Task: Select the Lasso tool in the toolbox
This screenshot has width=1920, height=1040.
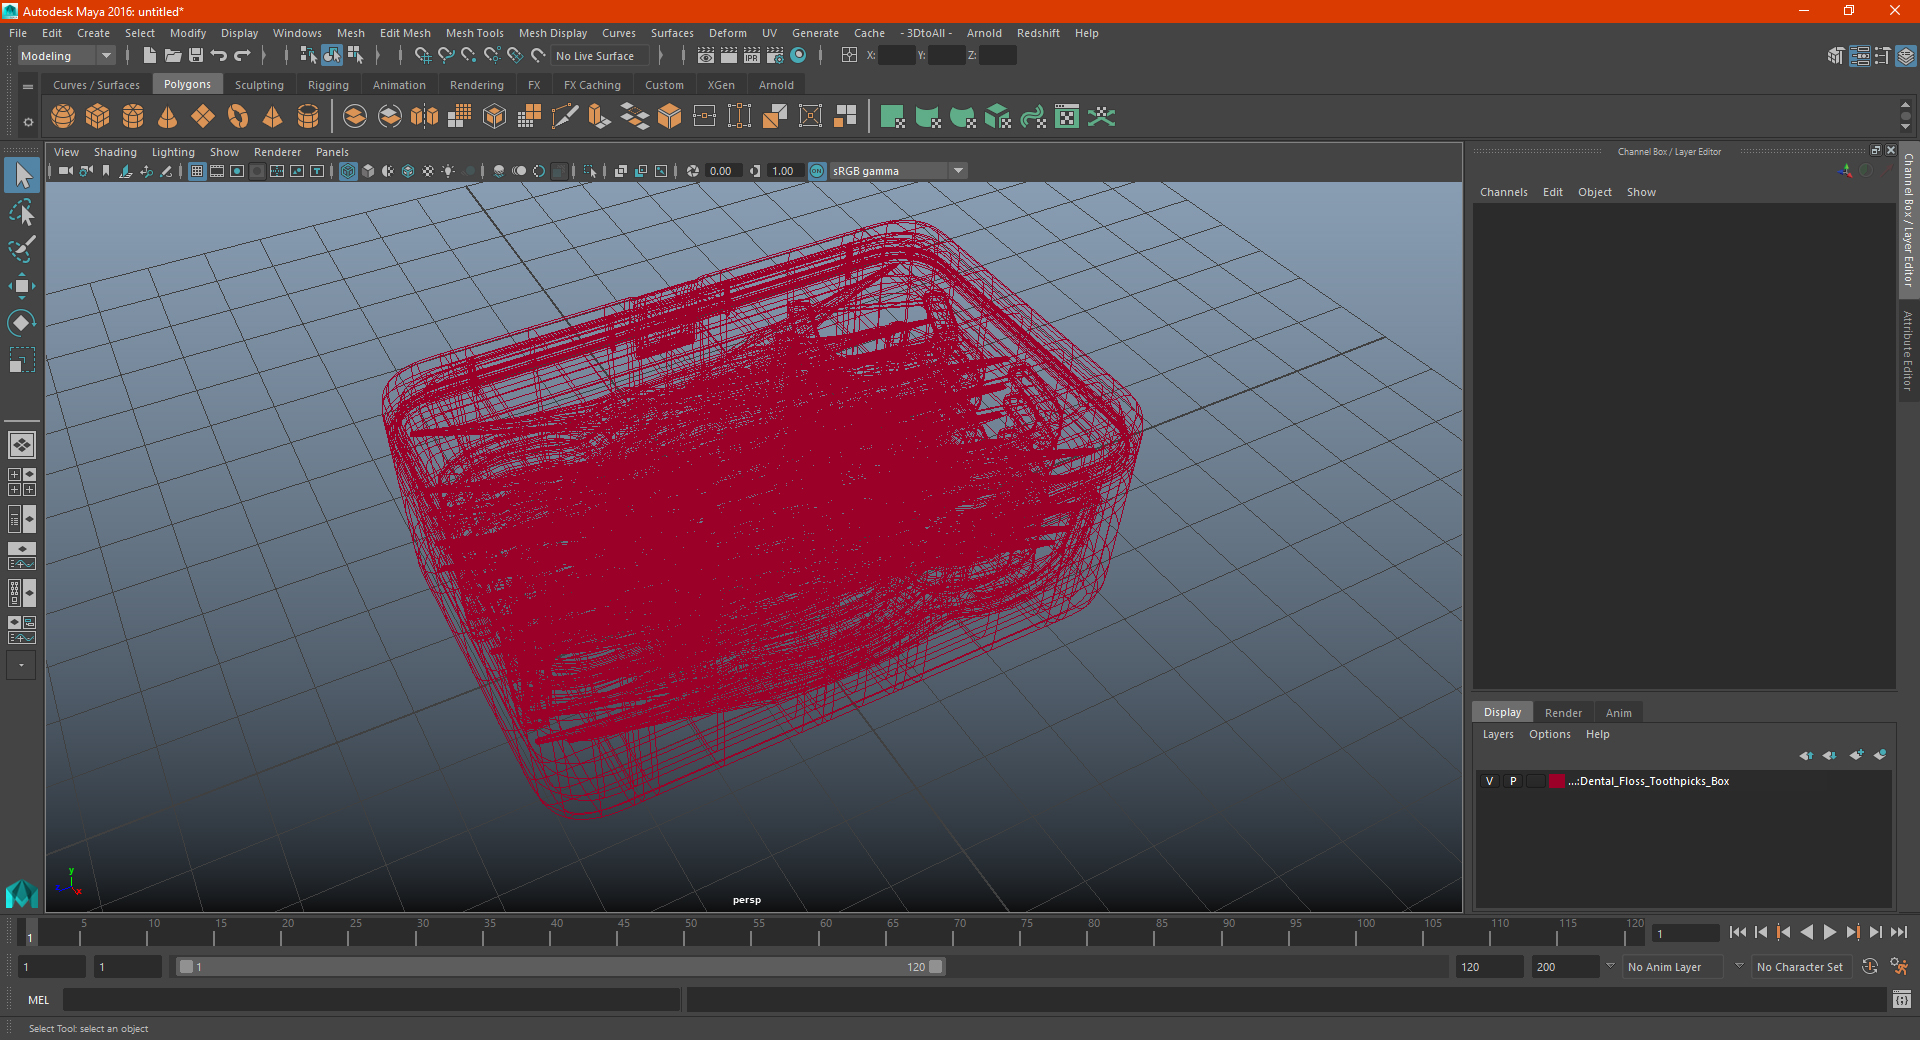Action: (22, 213)
